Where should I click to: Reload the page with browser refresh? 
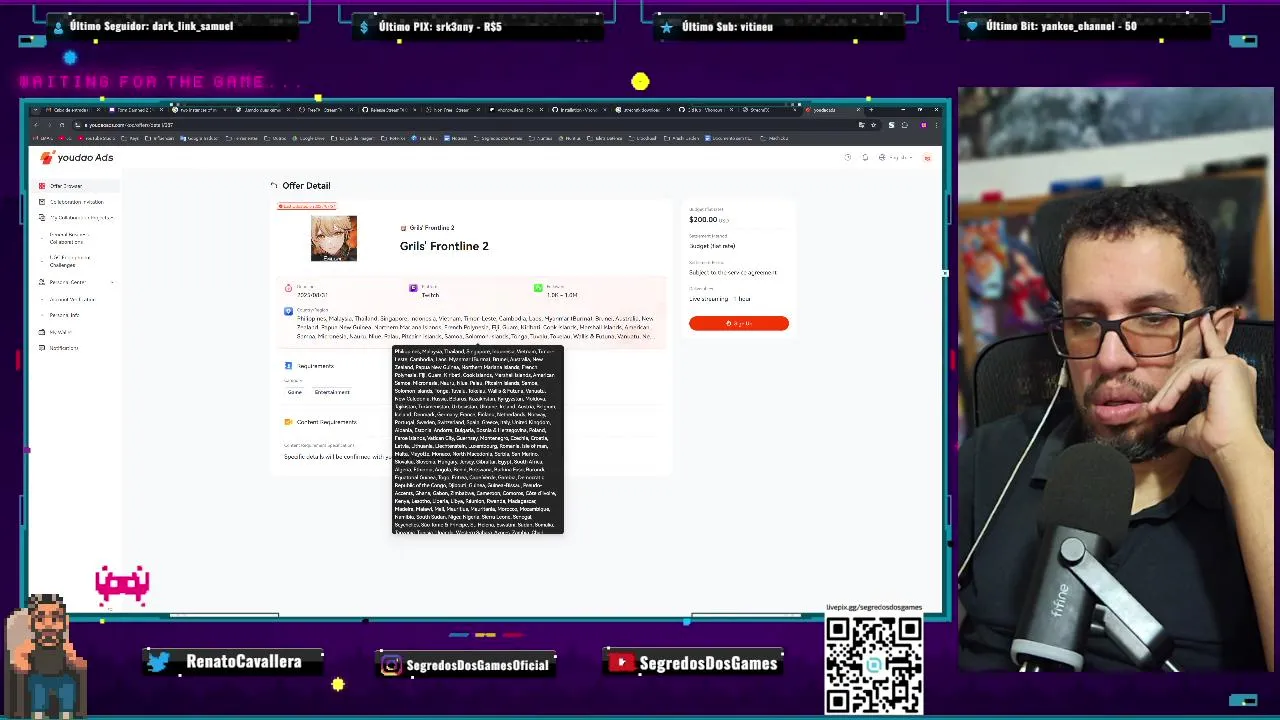(61, 125)
